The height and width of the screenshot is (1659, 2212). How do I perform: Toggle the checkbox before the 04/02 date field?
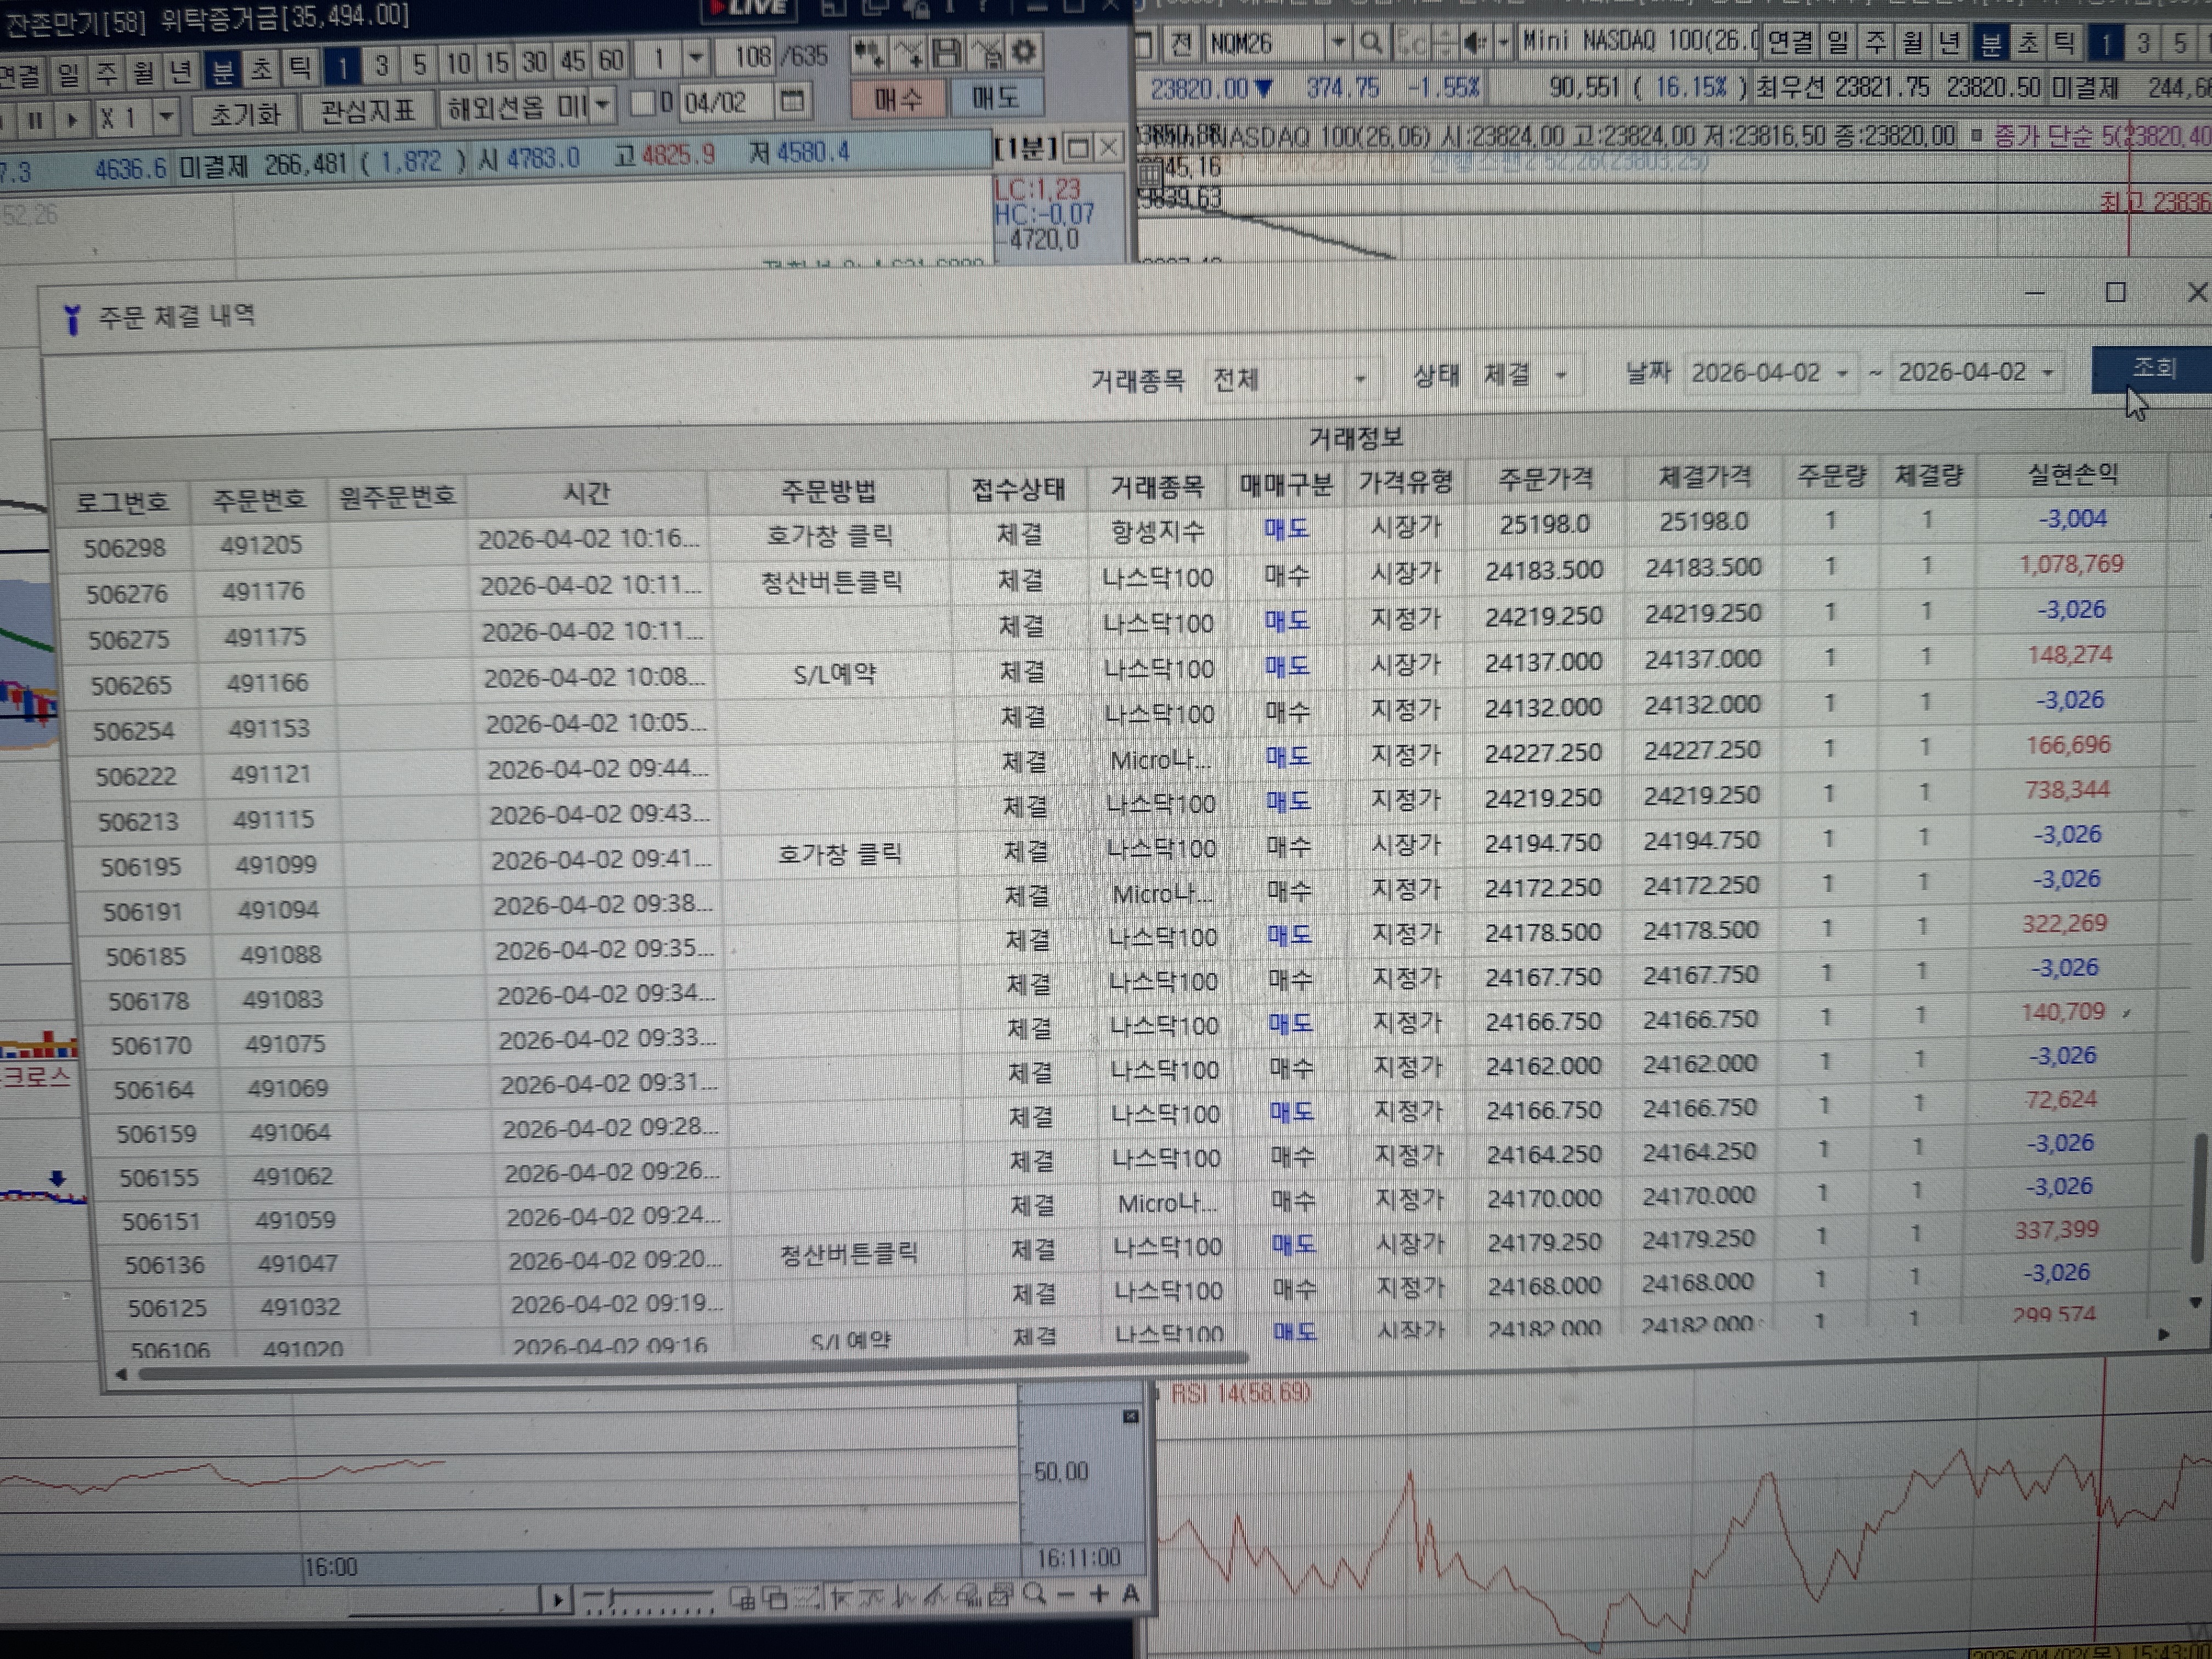tap(644, 102)
